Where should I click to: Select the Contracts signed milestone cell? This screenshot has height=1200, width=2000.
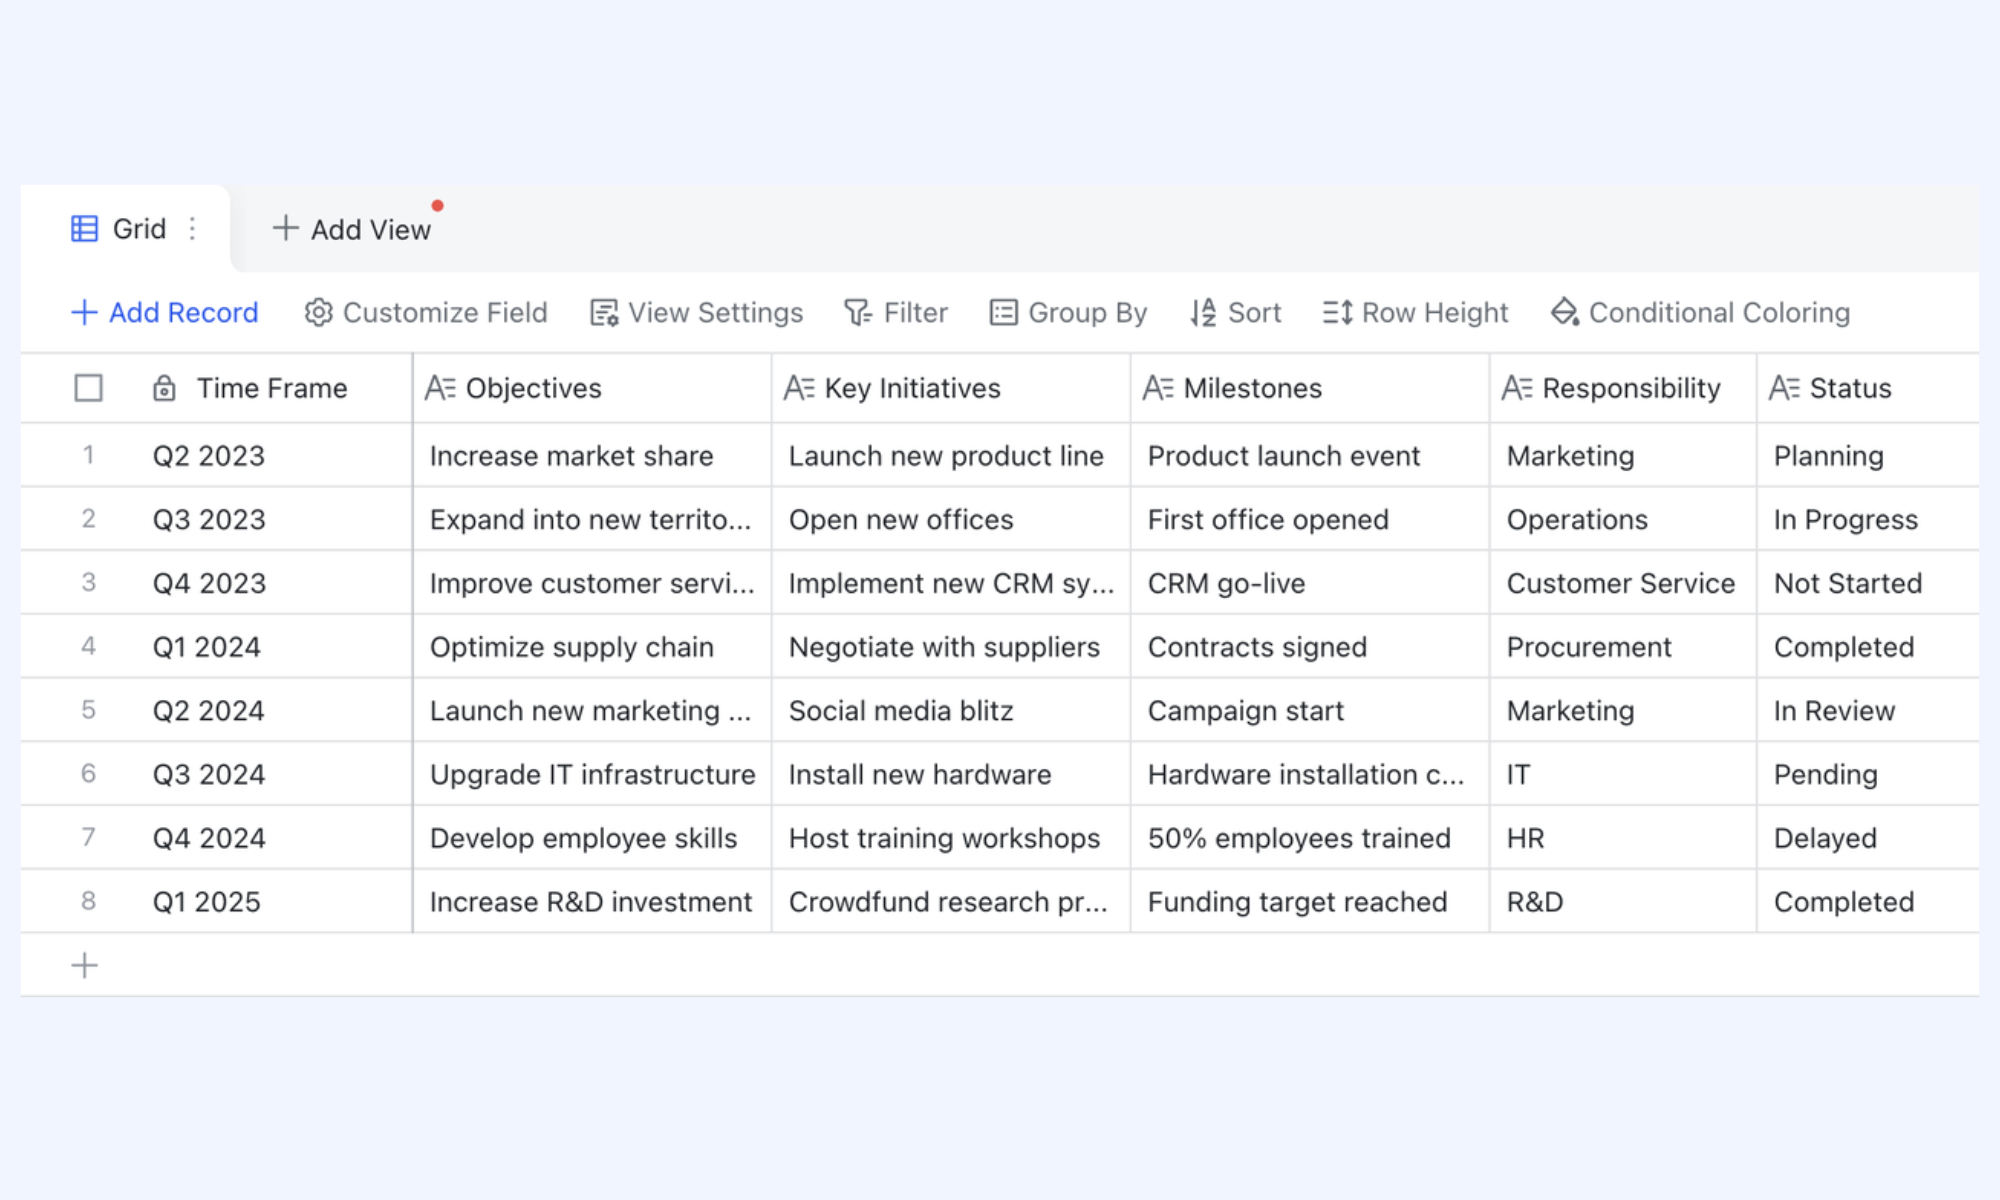pos(1310,647)
